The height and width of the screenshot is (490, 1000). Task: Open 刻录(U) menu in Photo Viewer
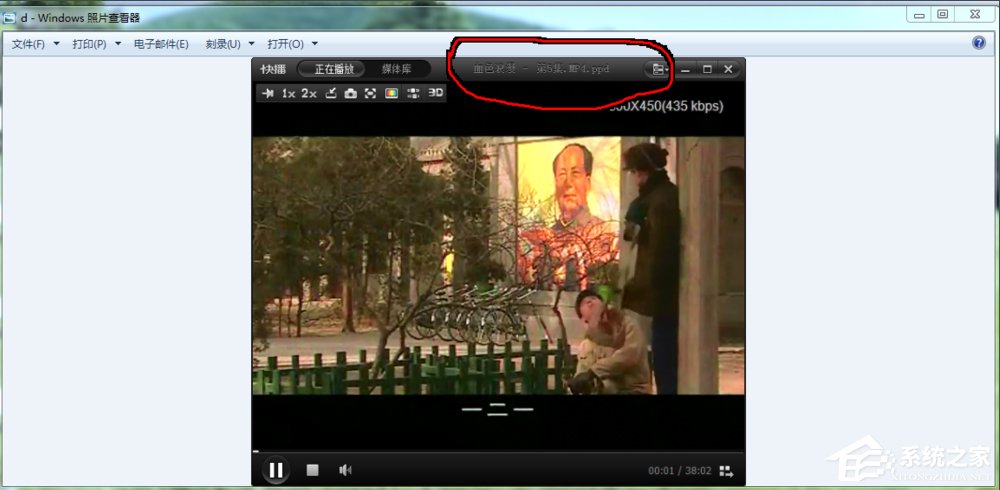pos(223,44)
